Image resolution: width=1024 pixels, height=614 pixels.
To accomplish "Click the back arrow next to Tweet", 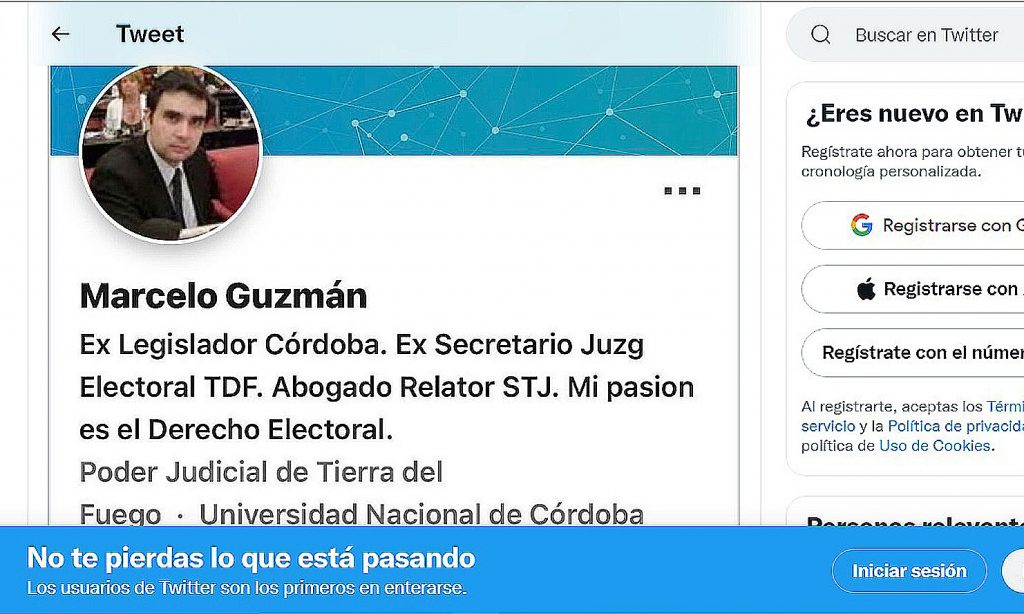I will coord(60,34).
